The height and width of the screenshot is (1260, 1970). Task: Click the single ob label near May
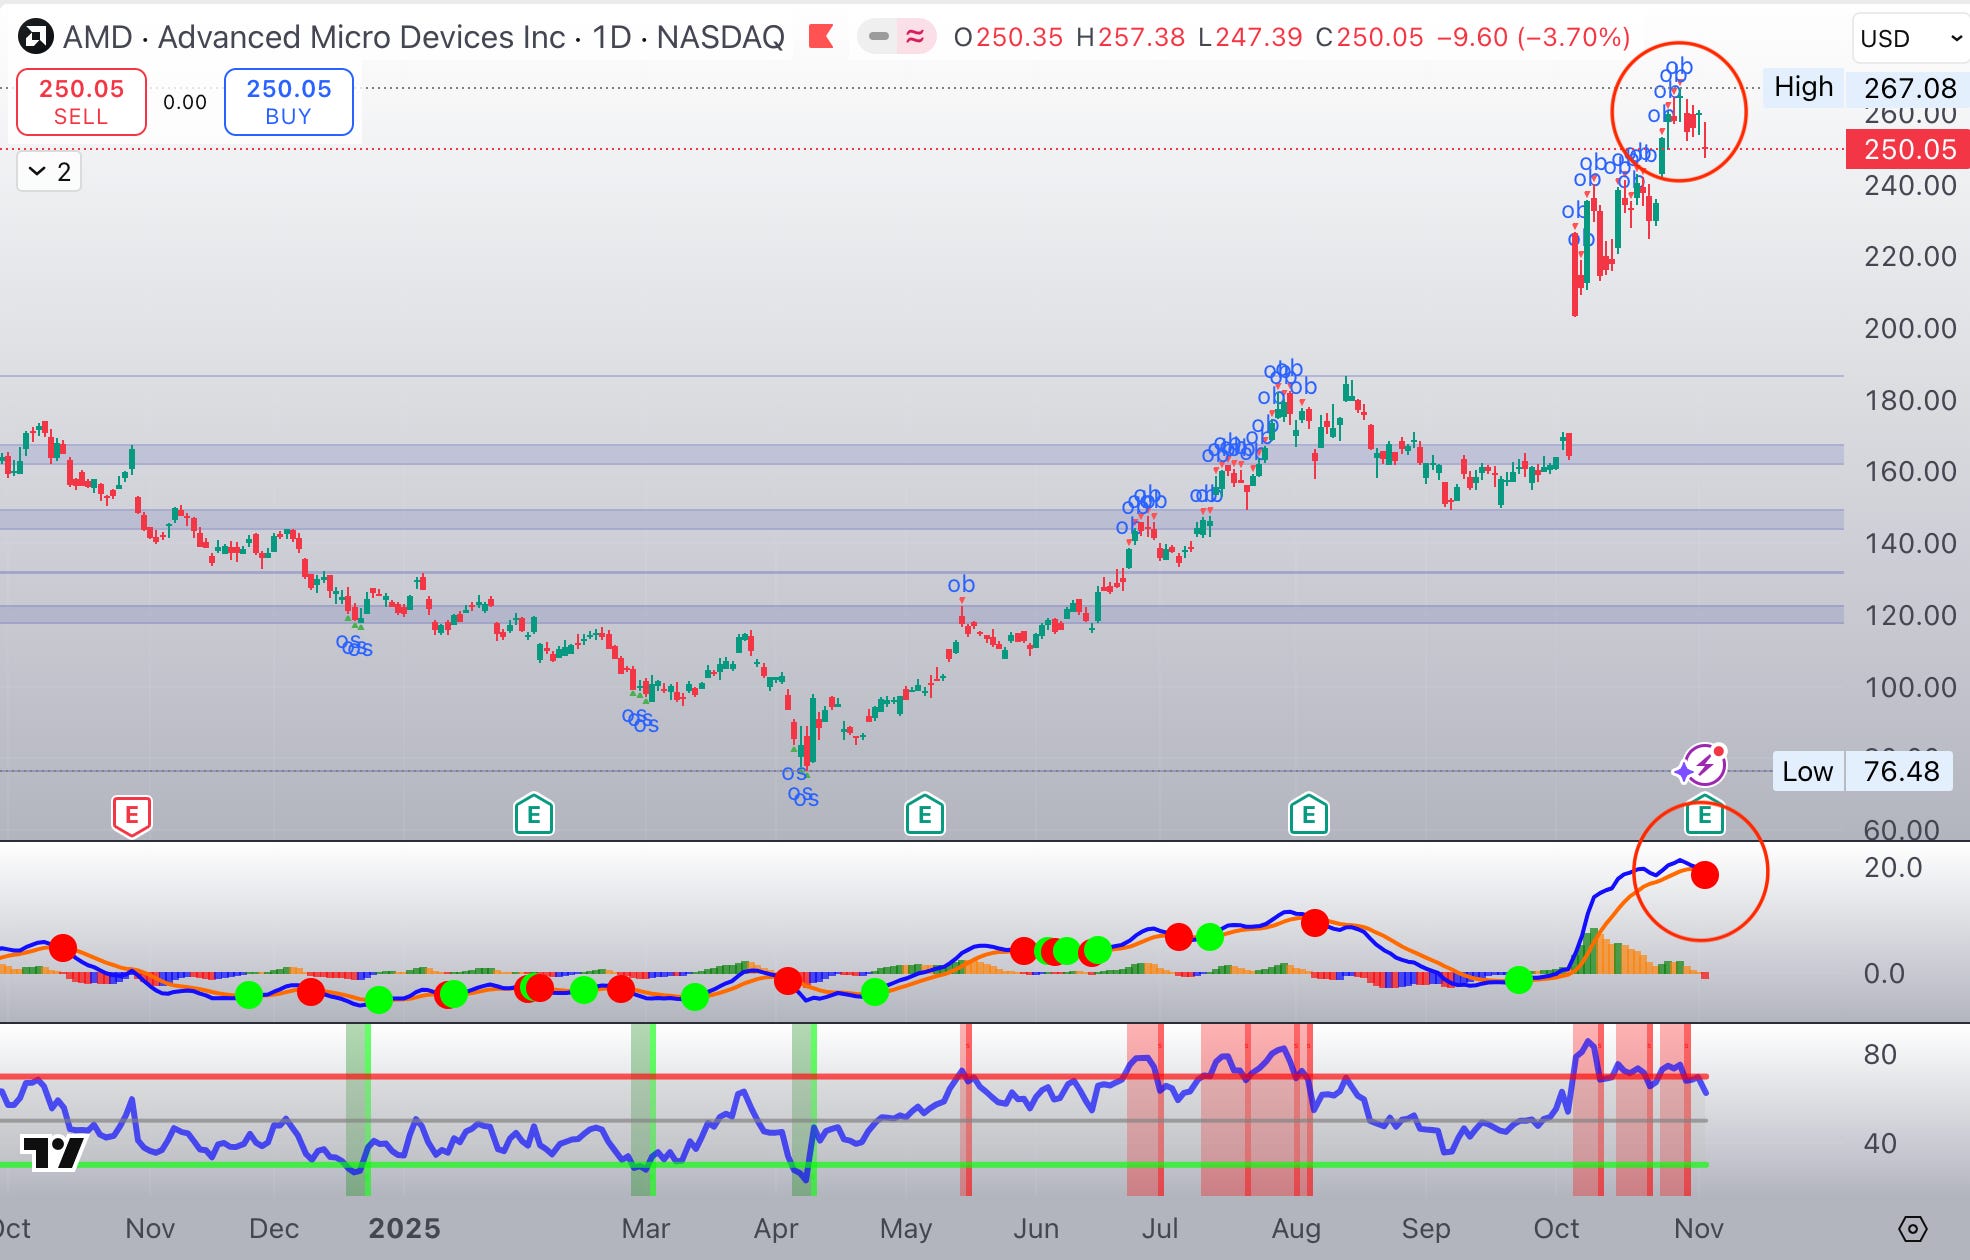pyautogui.click(x=961, y=584)
